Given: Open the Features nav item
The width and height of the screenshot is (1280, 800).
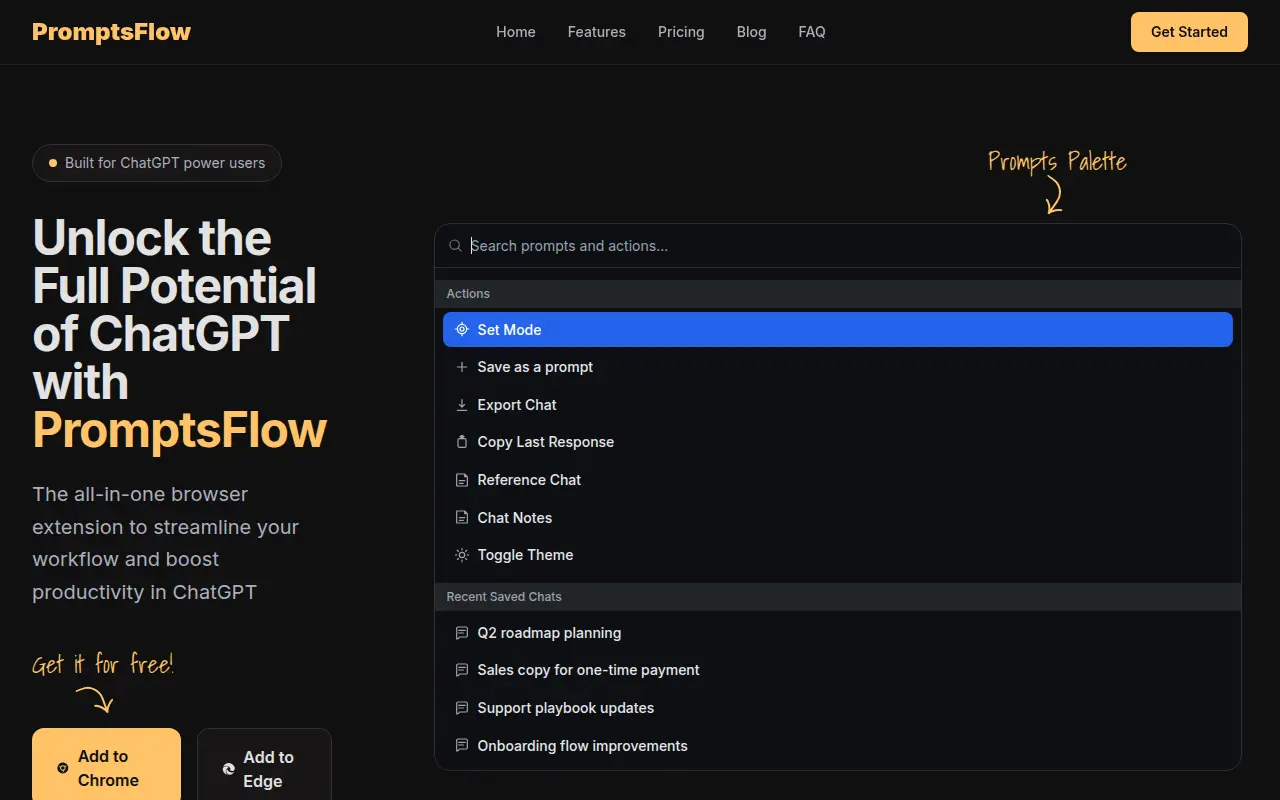Looking at the screenshot, I should (597, 32).
